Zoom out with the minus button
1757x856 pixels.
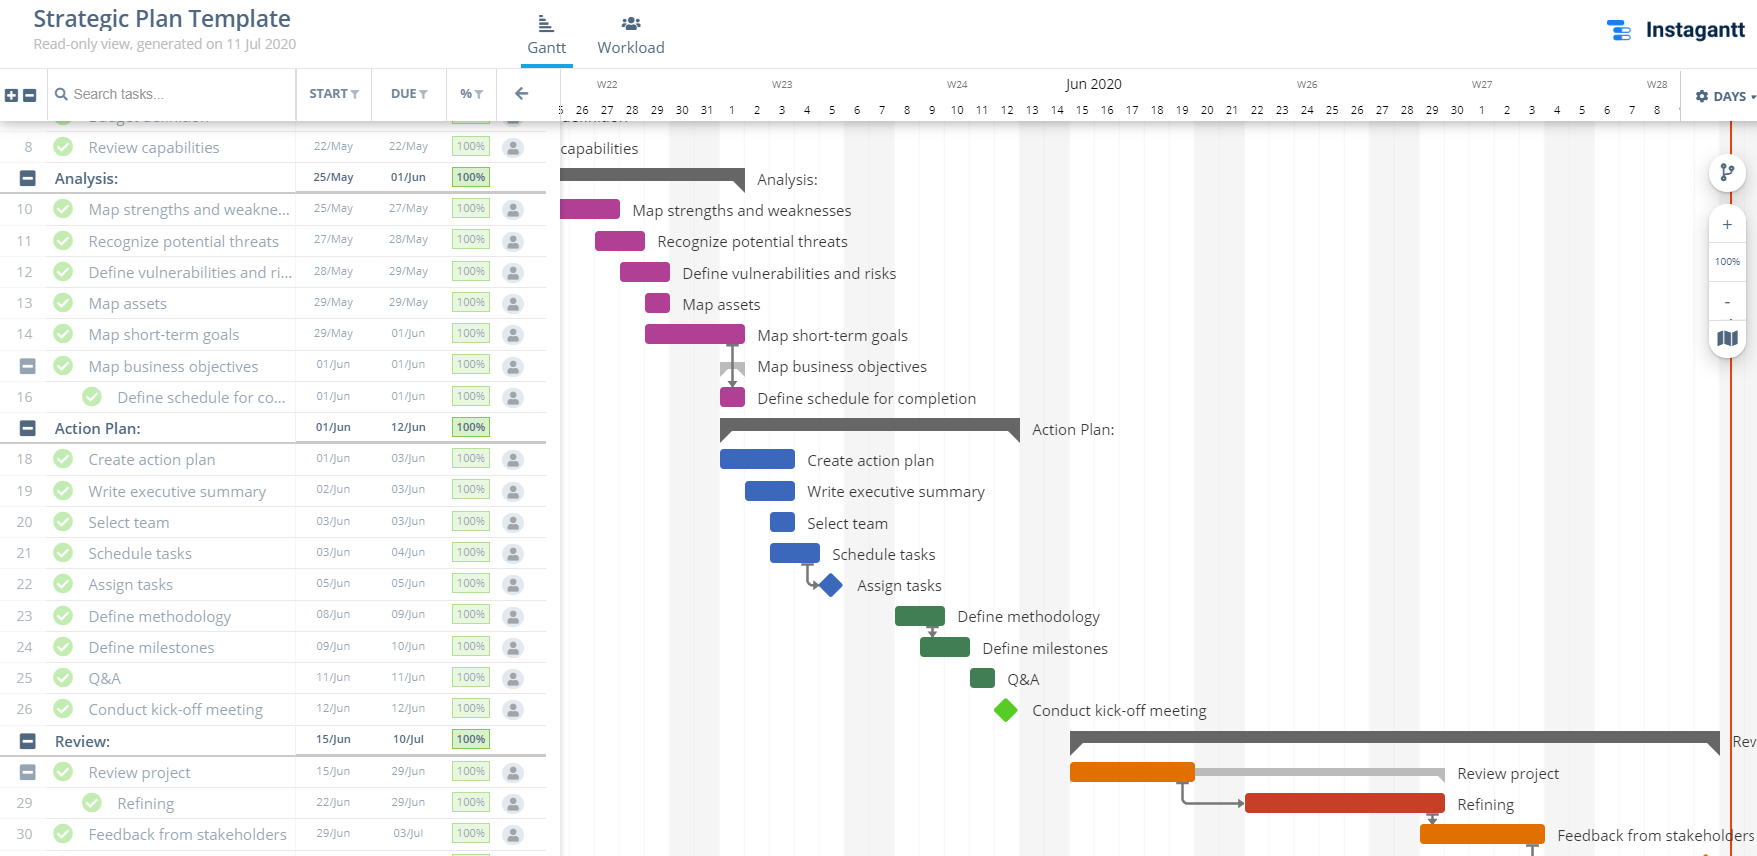point(1727,302)
